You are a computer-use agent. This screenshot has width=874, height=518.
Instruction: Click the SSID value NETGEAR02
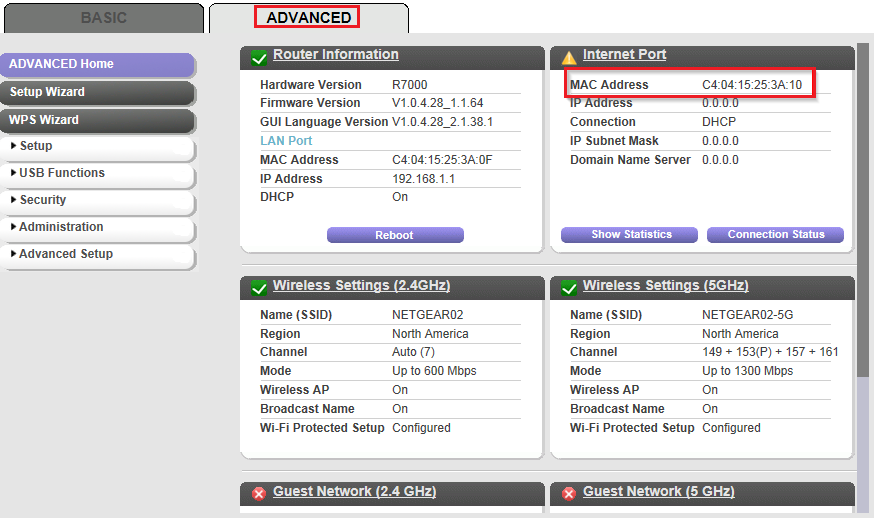[x=428, y=315]
